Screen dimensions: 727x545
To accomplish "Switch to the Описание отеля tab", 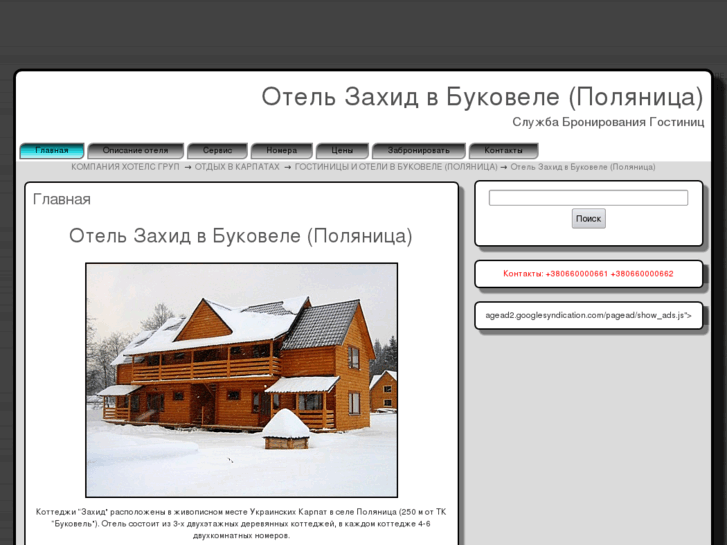I will click(135, 151).
